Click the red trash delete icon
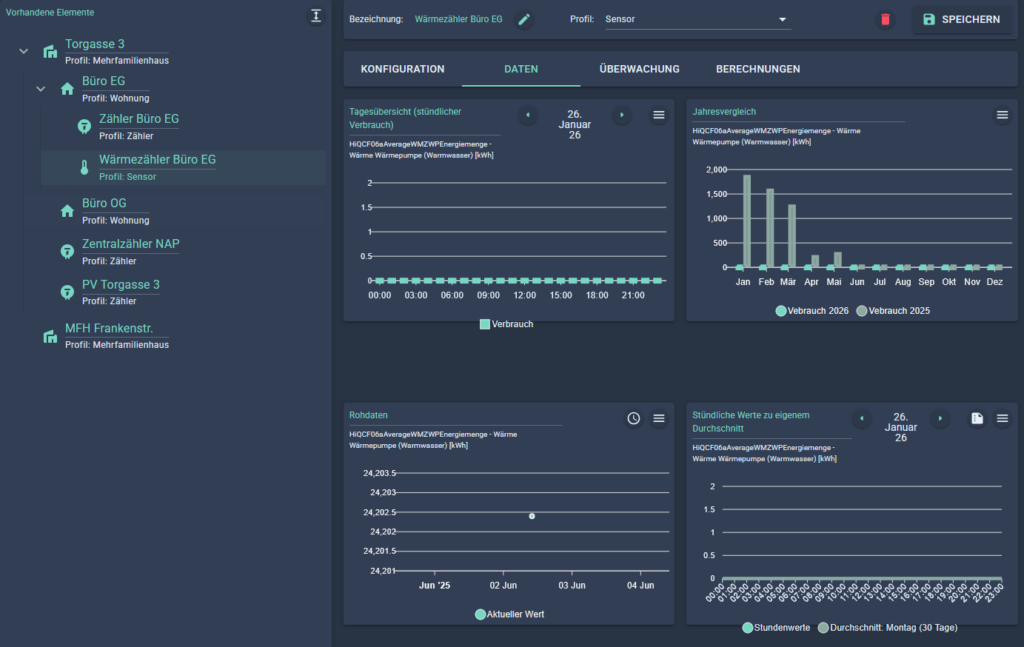The image size is (1024, 647). point(884,19)
